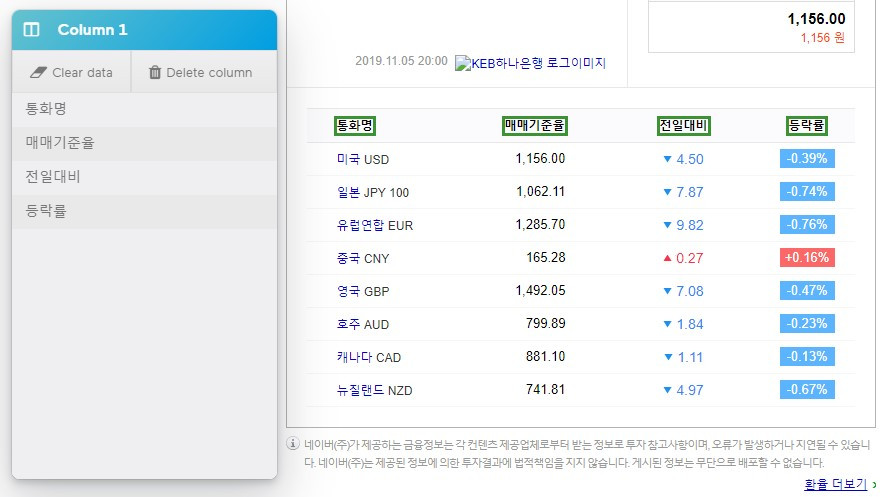Select 등락률 entry in Column 1 list
882x497 pixels.
(144, 211)
